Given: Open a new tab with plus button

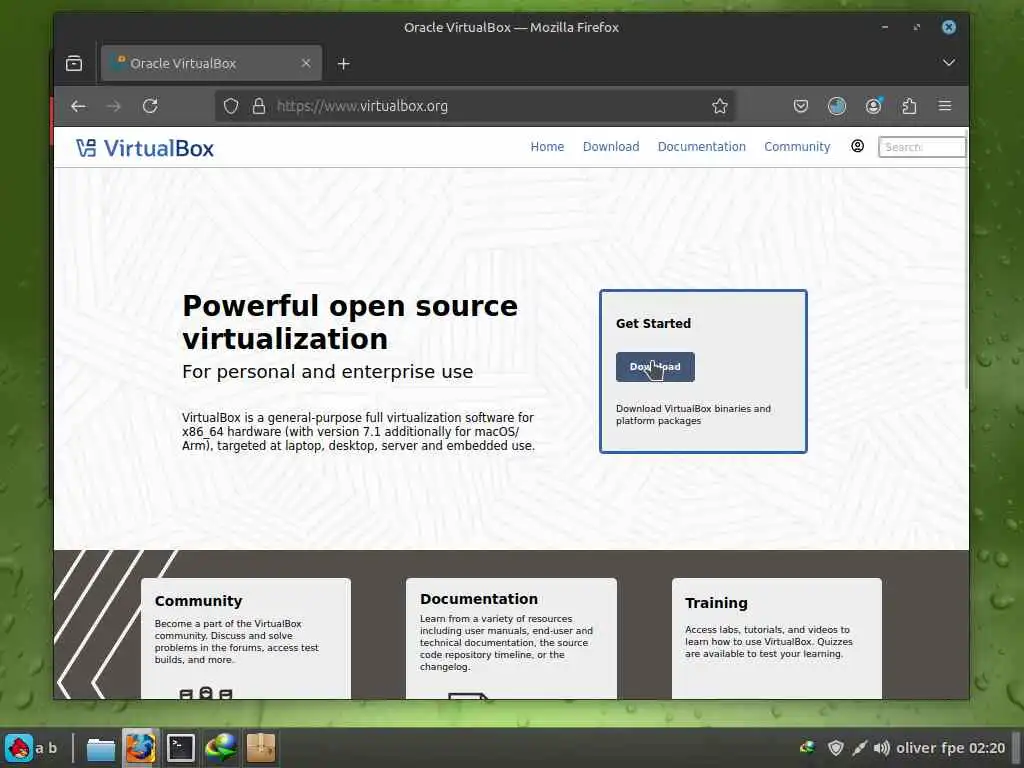Looking at the screenshot, I should (x=344, y=63).
